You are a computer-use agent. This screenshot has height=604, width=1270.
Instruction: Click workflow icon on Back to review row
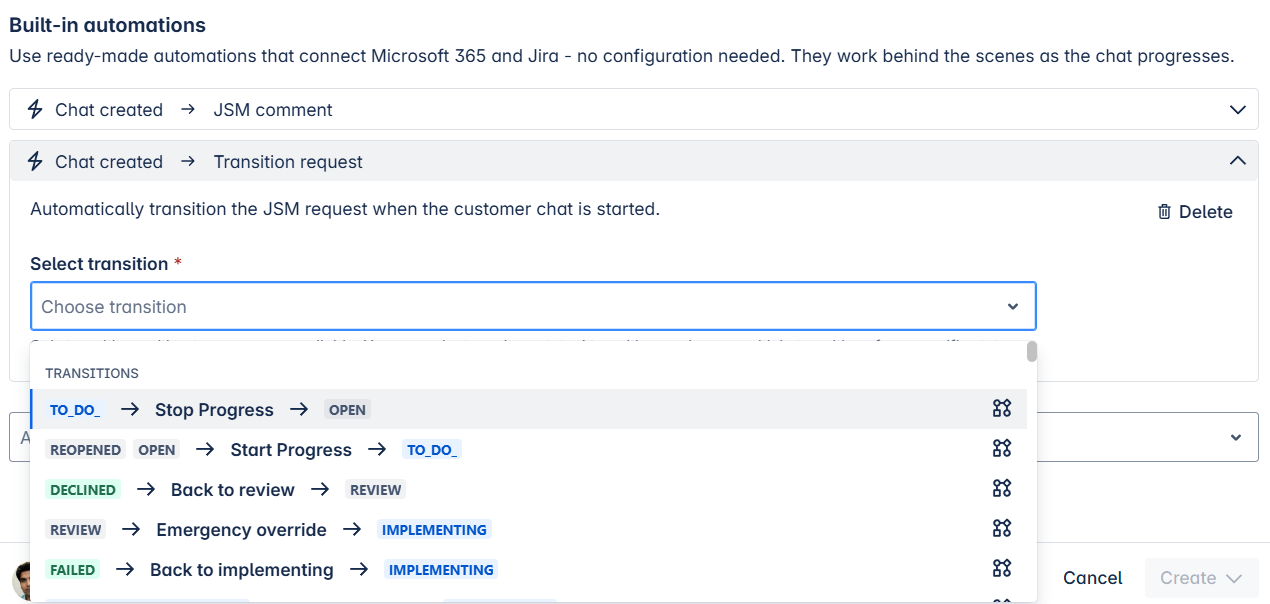[x=1001, y=489]
